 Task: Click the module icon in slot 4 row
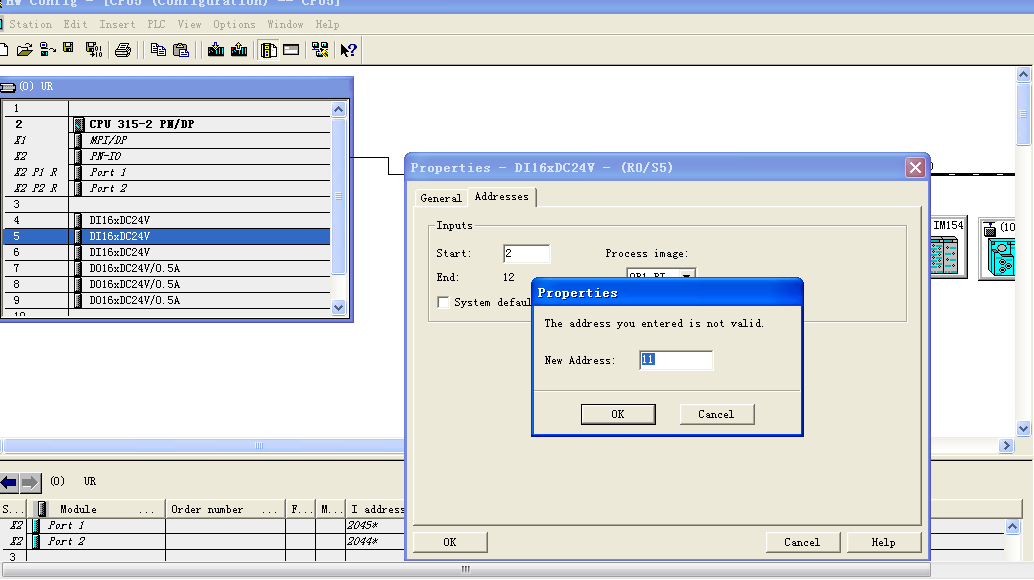click(79, 220)
